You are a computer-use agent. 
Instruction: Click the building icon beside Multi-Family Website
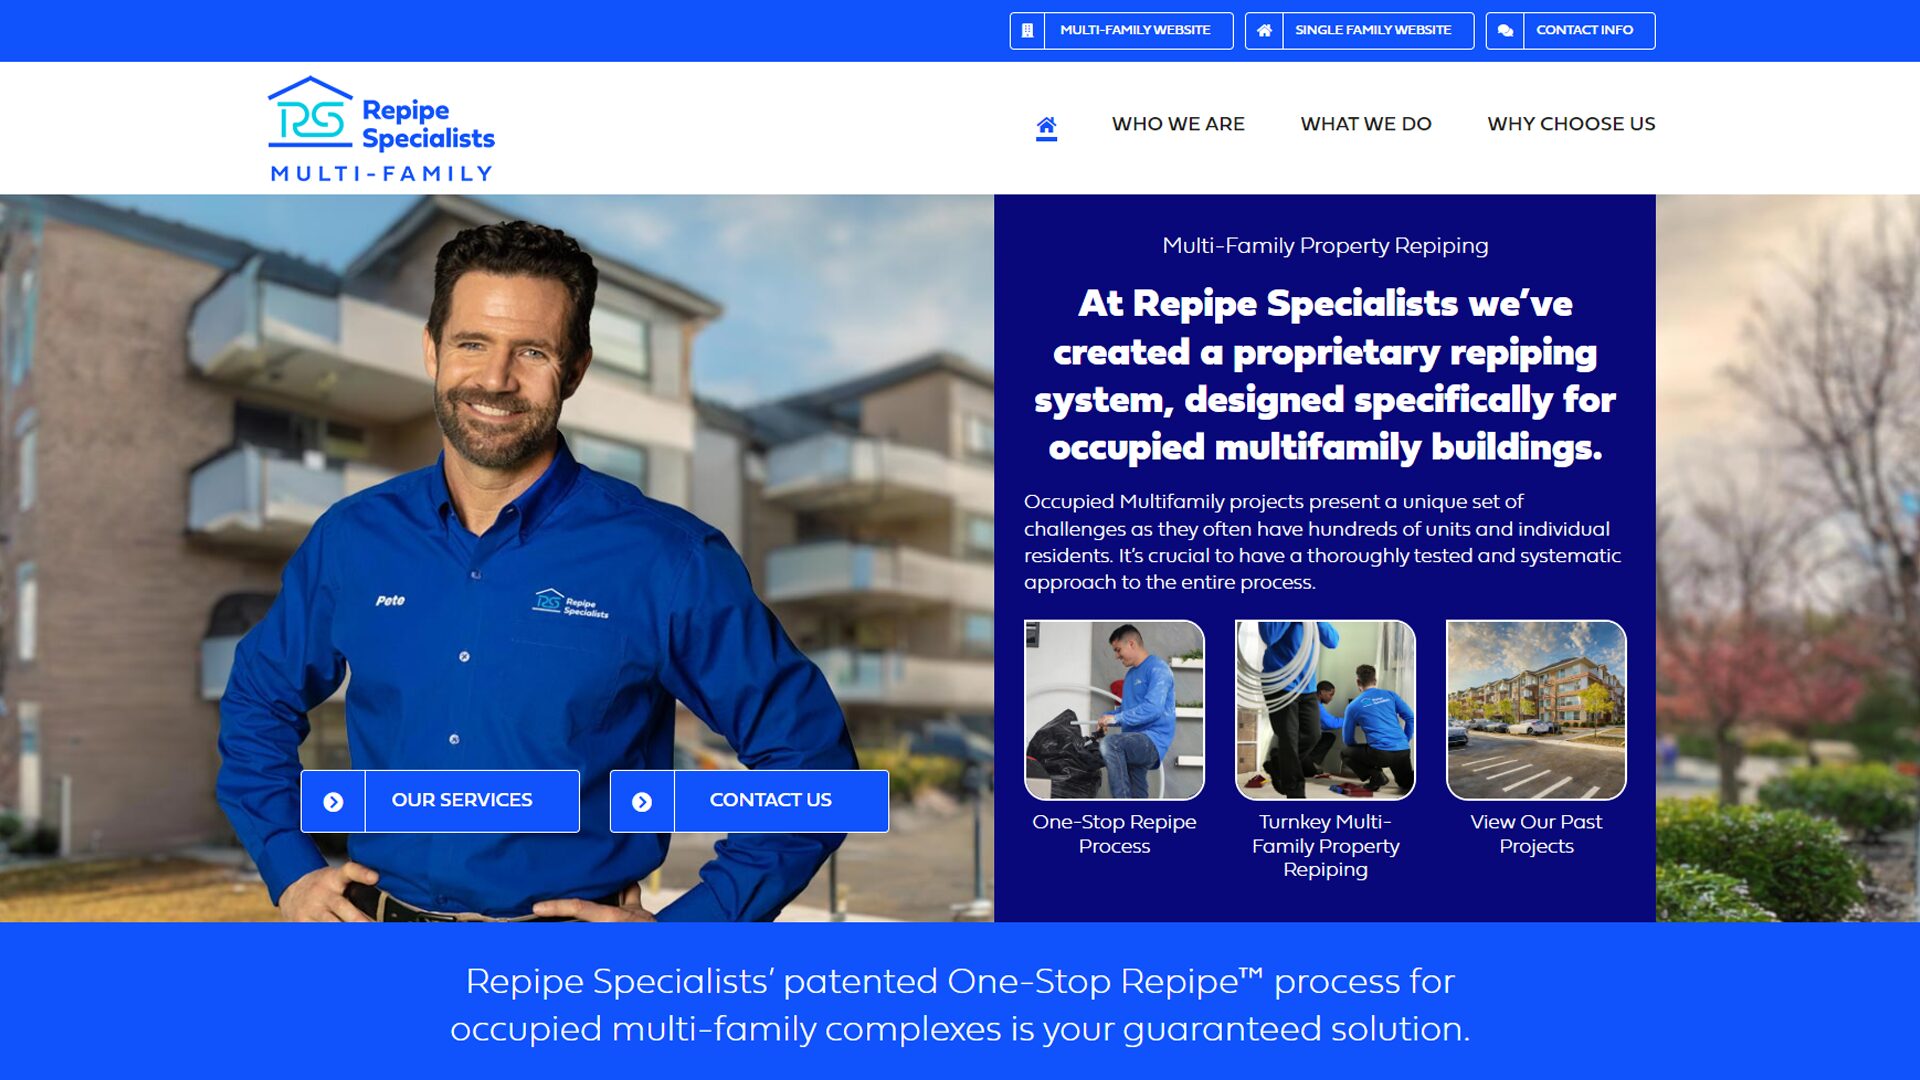(1027, 31)
